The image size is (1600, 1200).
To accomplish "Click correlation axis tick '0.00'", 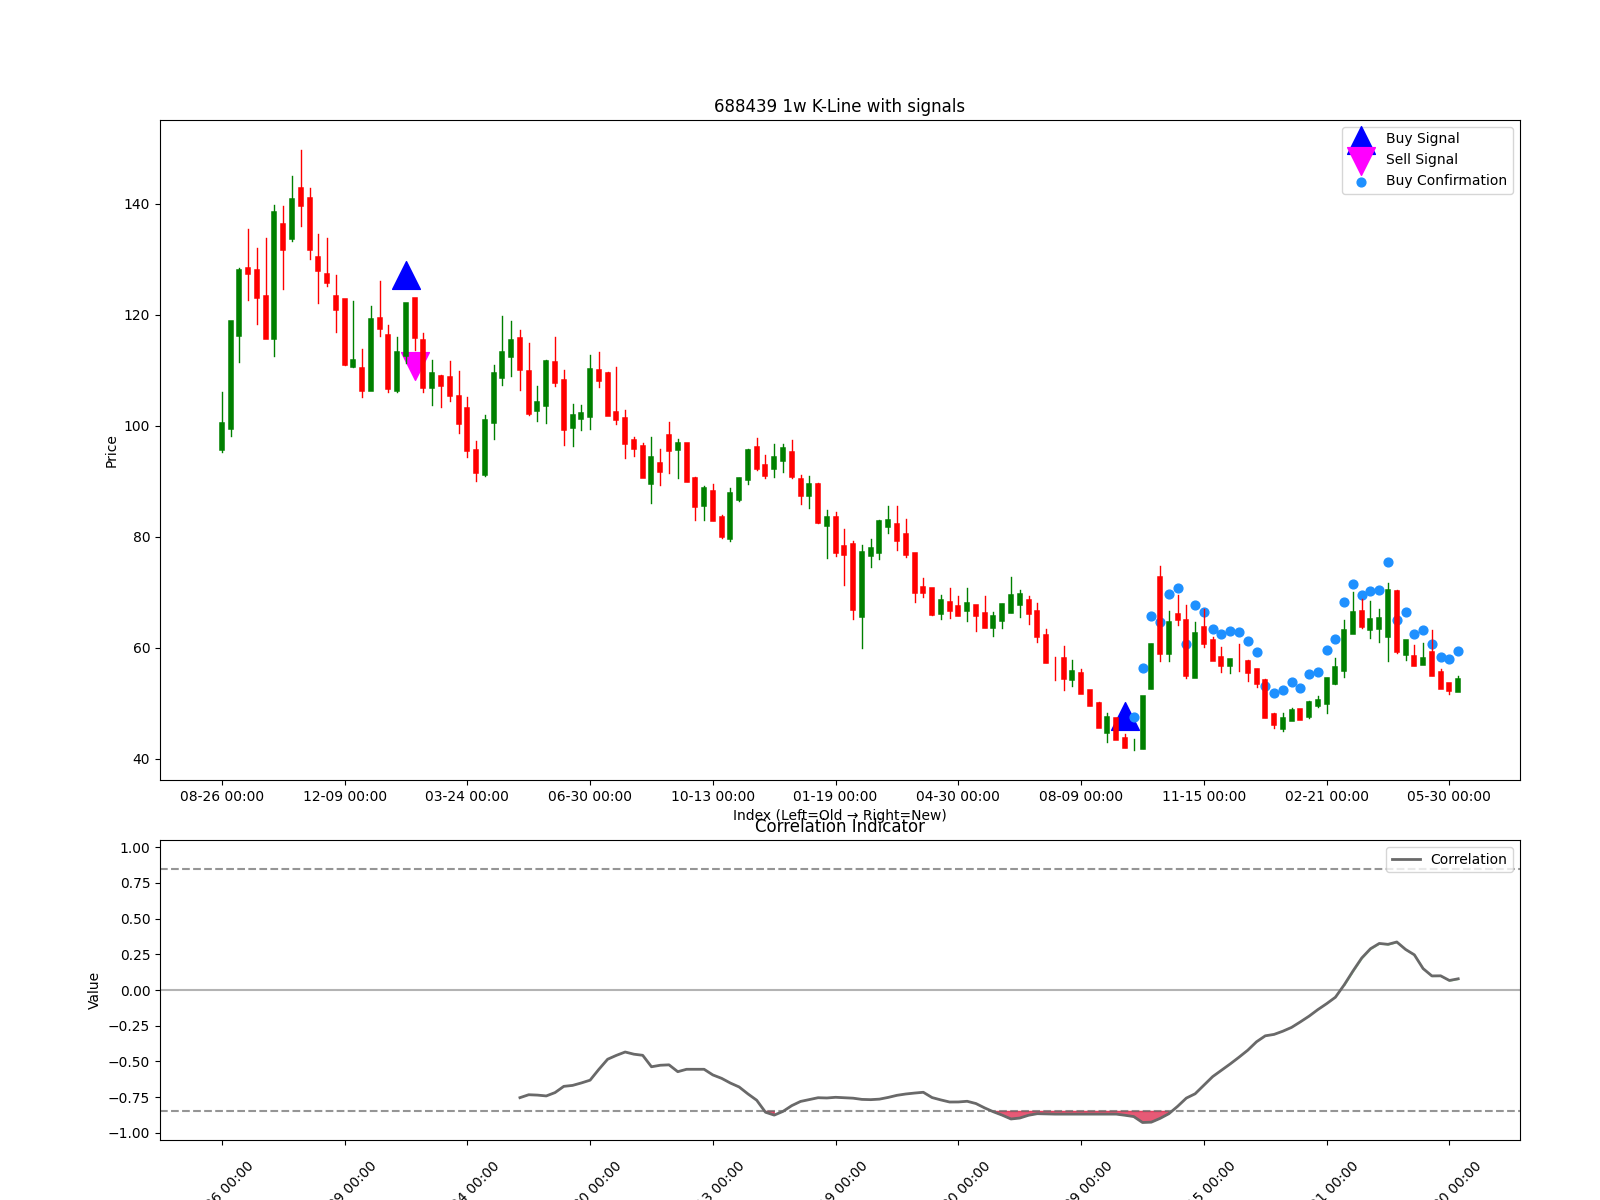I will (135, 991).
